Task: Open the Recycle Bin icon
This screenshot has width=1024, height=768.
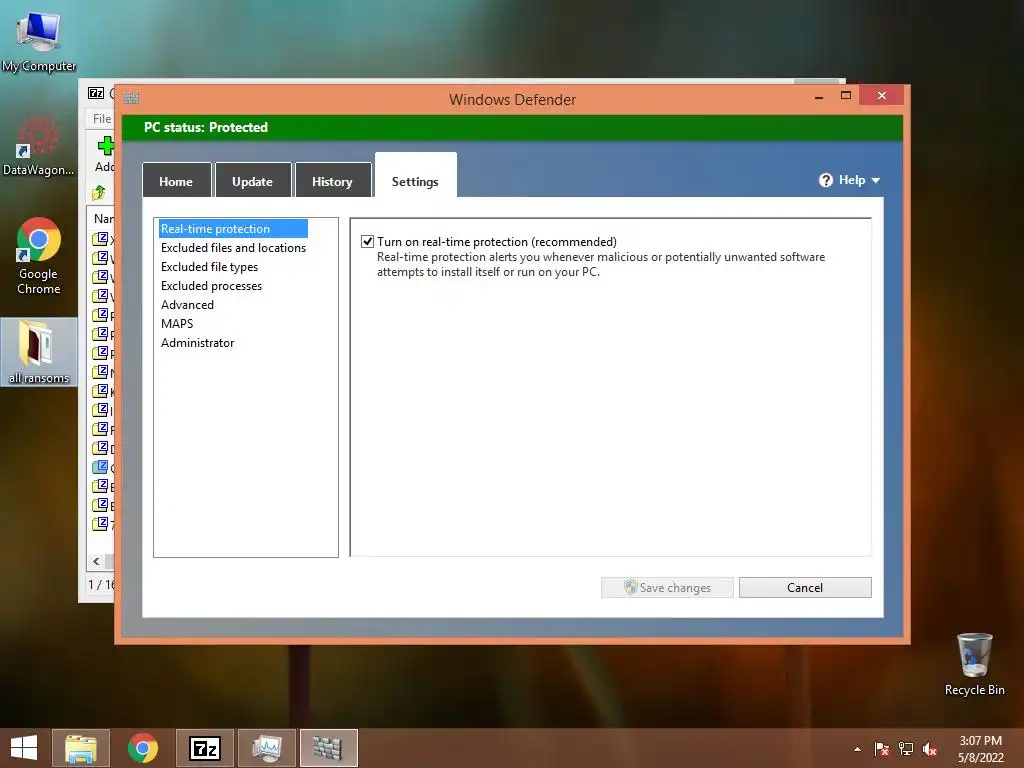Action: coord(974,664)
